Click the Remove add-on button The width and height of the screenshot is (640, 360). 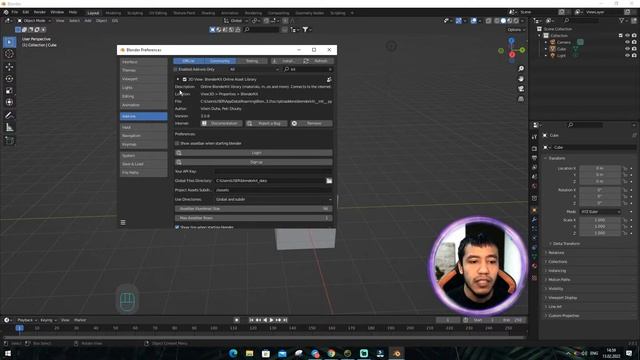coord(311,123)
